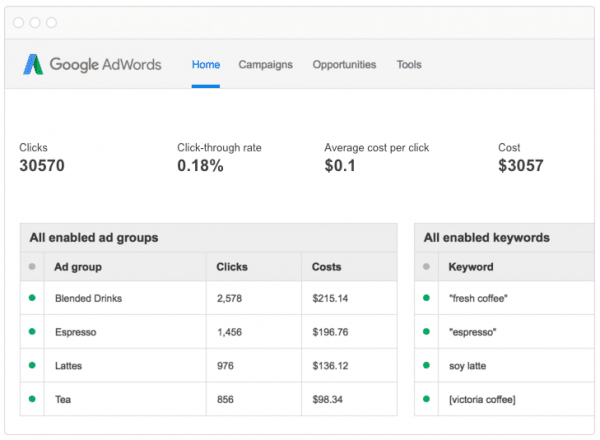Click the second window control circle
600x440 pixels.
[x=35, y=23]
